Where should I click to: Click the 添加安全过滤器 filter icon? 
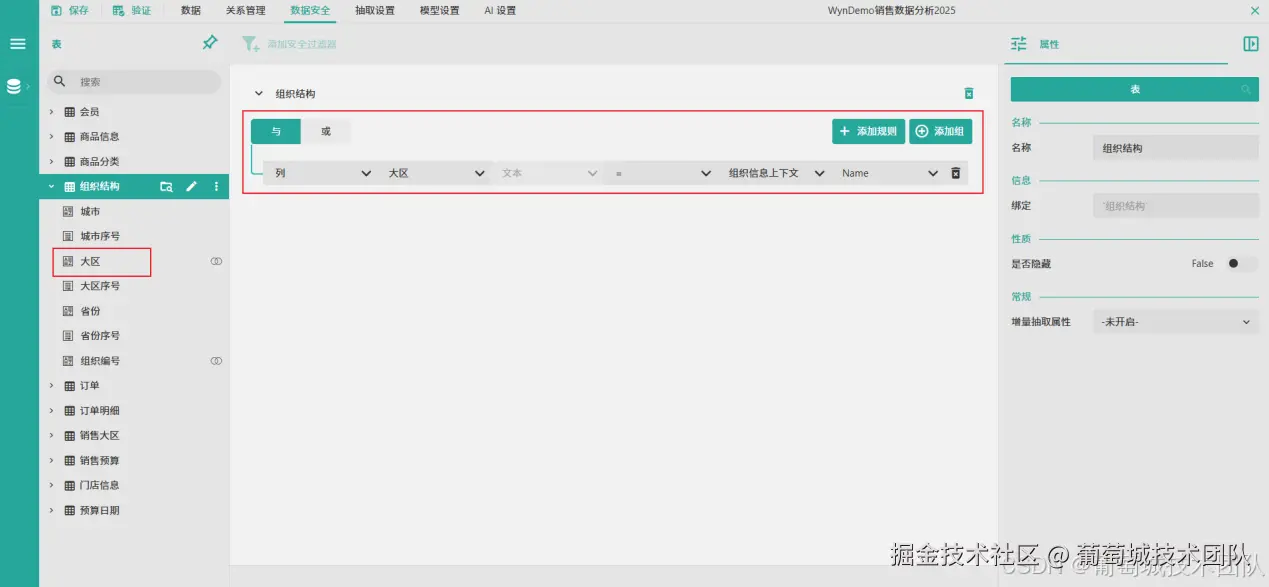248,43
